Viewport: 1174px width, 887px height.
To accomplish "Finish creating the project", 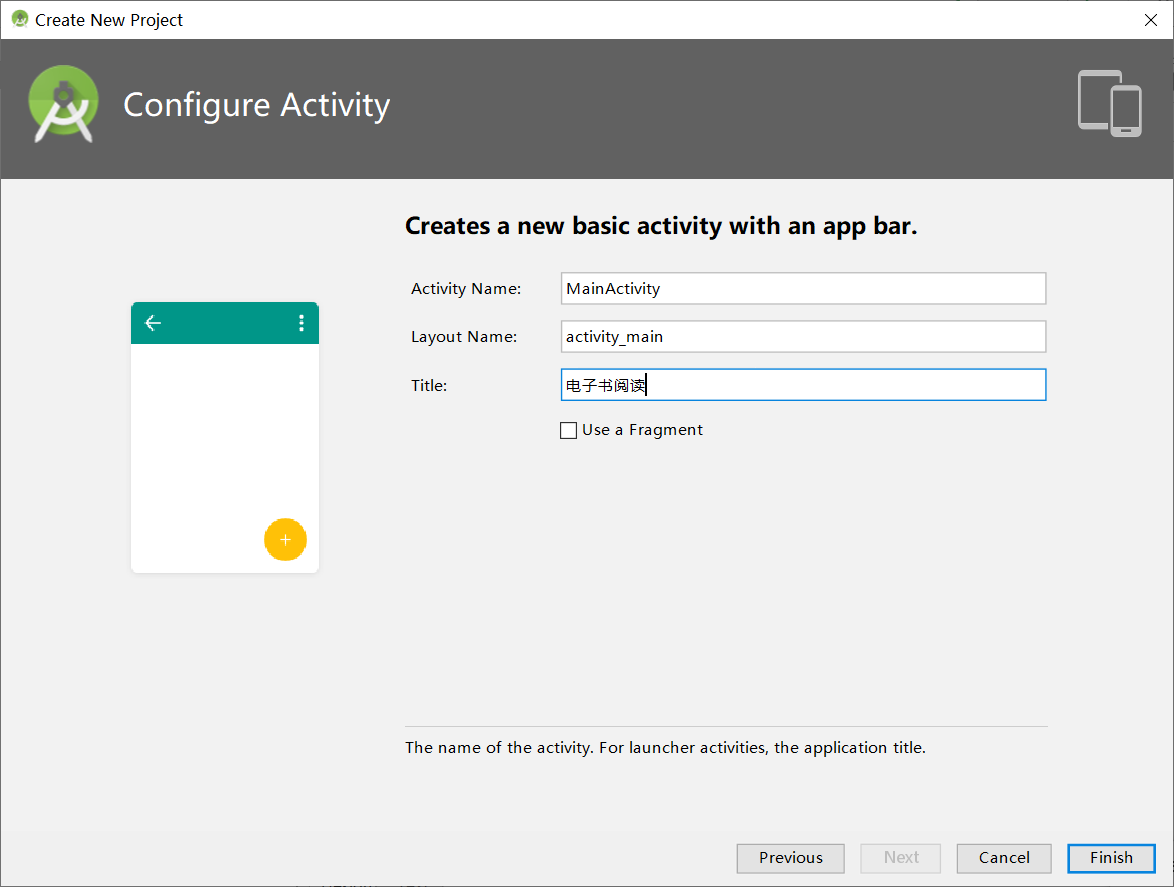I will [x=1111, y=858].
